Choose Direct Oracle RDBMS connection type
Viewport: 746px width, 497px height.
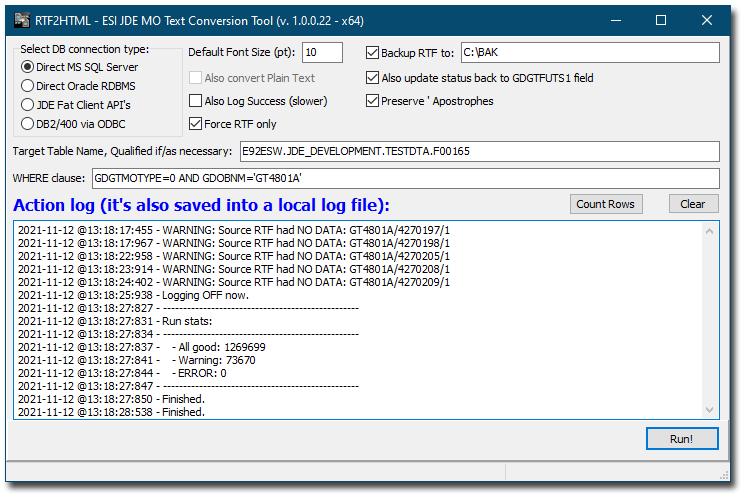pyautogui.click(x=28, y=86)
